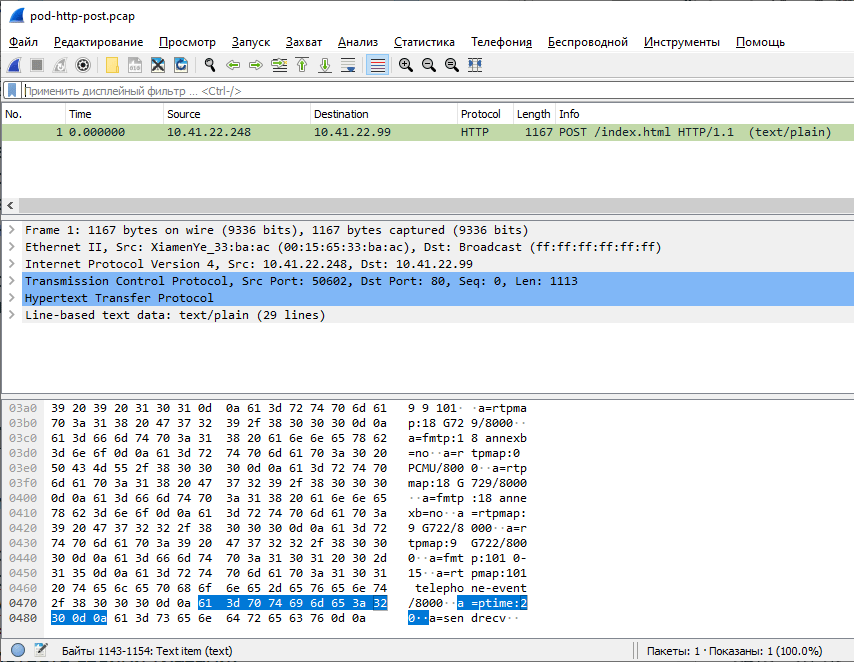Expand the Ethernet II details
Viewport: 854px width, 662px height.
click(x=11, y=247)
